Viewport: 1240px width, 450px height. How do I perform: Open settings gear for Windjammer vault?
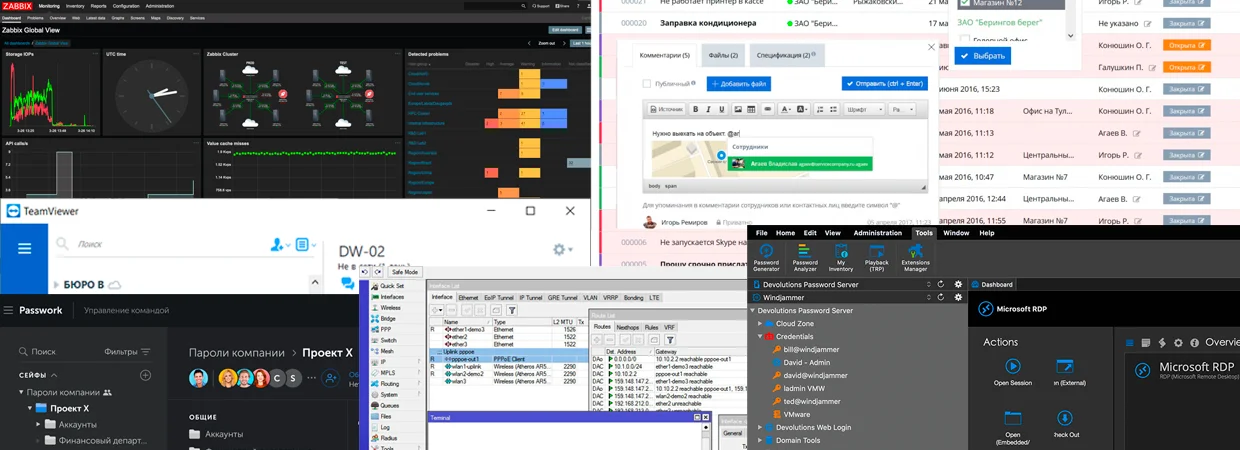pos(958,298)
